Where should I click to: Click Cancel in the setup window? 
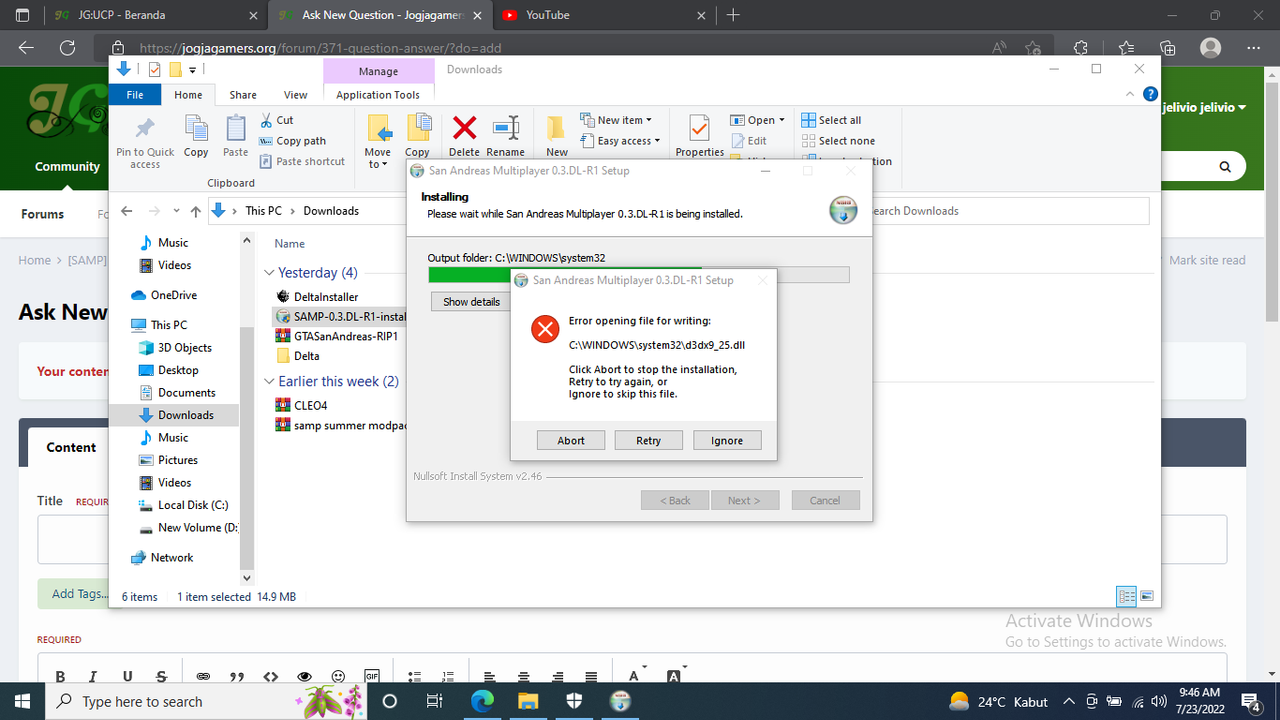click(825, 500)
